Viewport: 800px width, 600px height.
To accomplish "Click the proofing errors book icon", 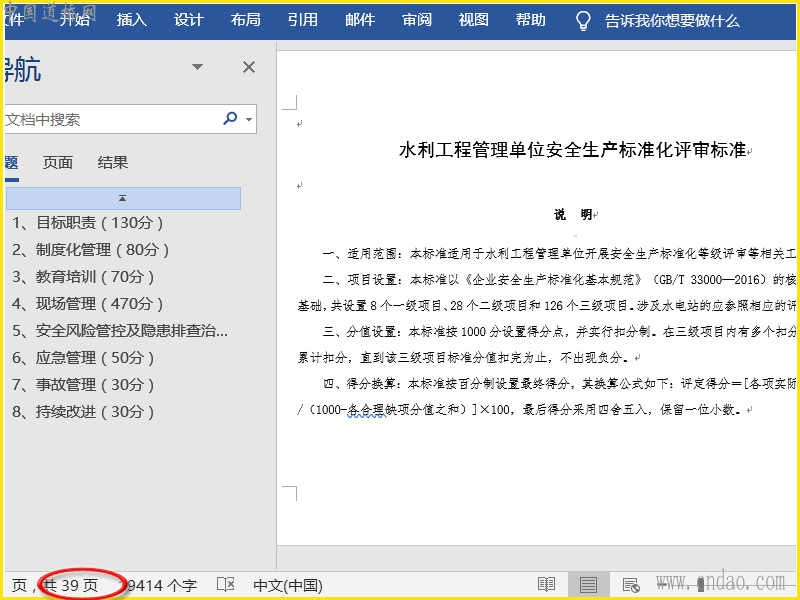I will (x=226, y=585).
